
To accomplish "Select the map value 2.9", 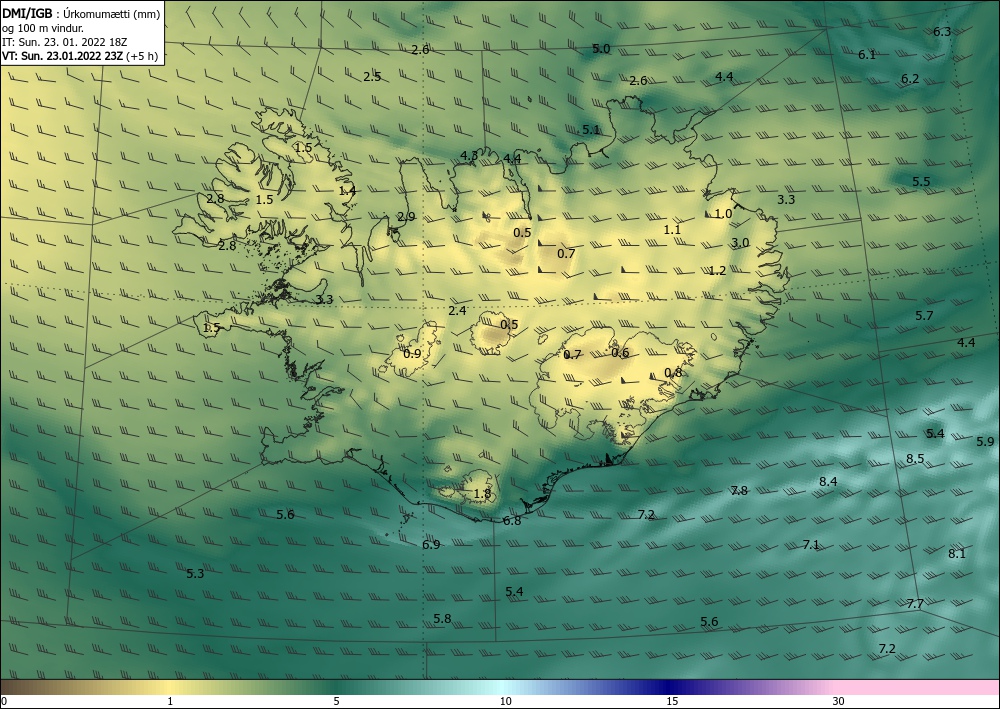I will click(x=406, y=217).
